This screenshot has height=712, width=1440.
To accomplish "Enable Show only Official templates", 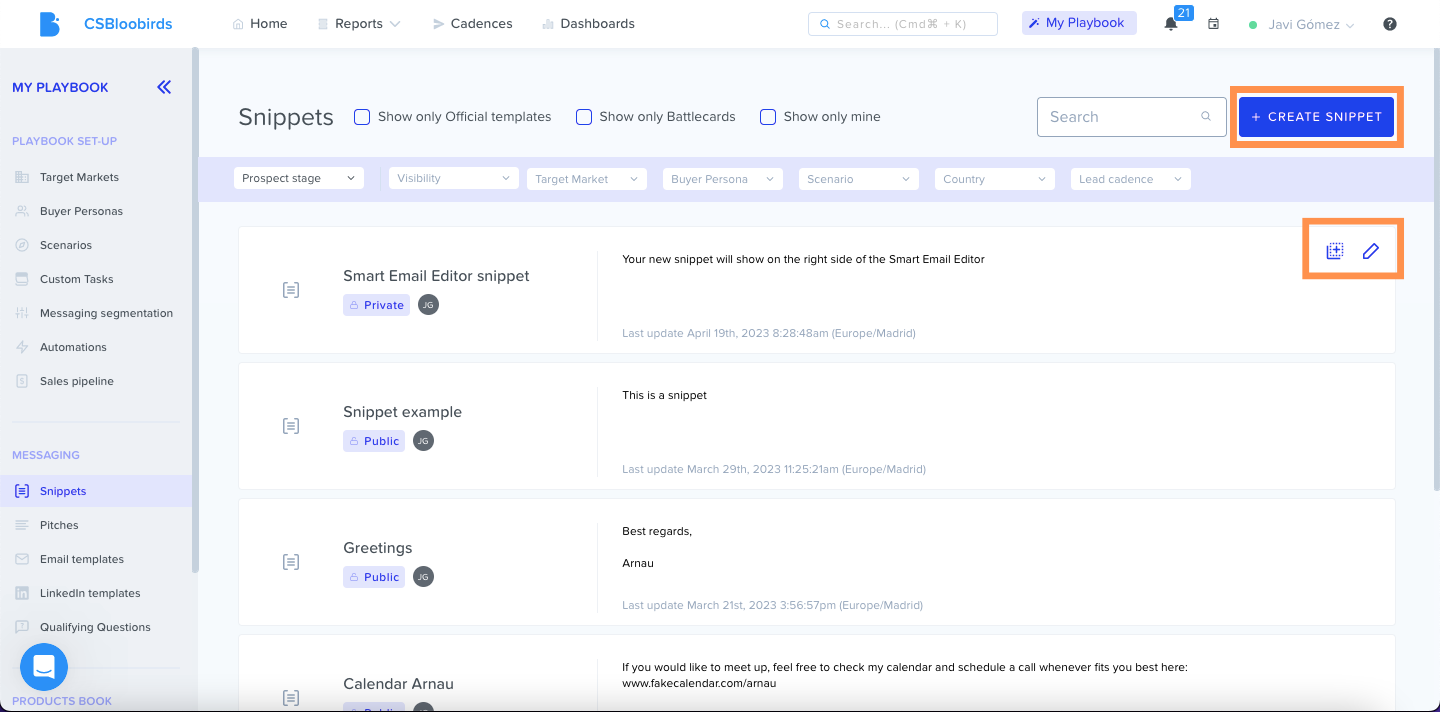I will coord(362,117).
